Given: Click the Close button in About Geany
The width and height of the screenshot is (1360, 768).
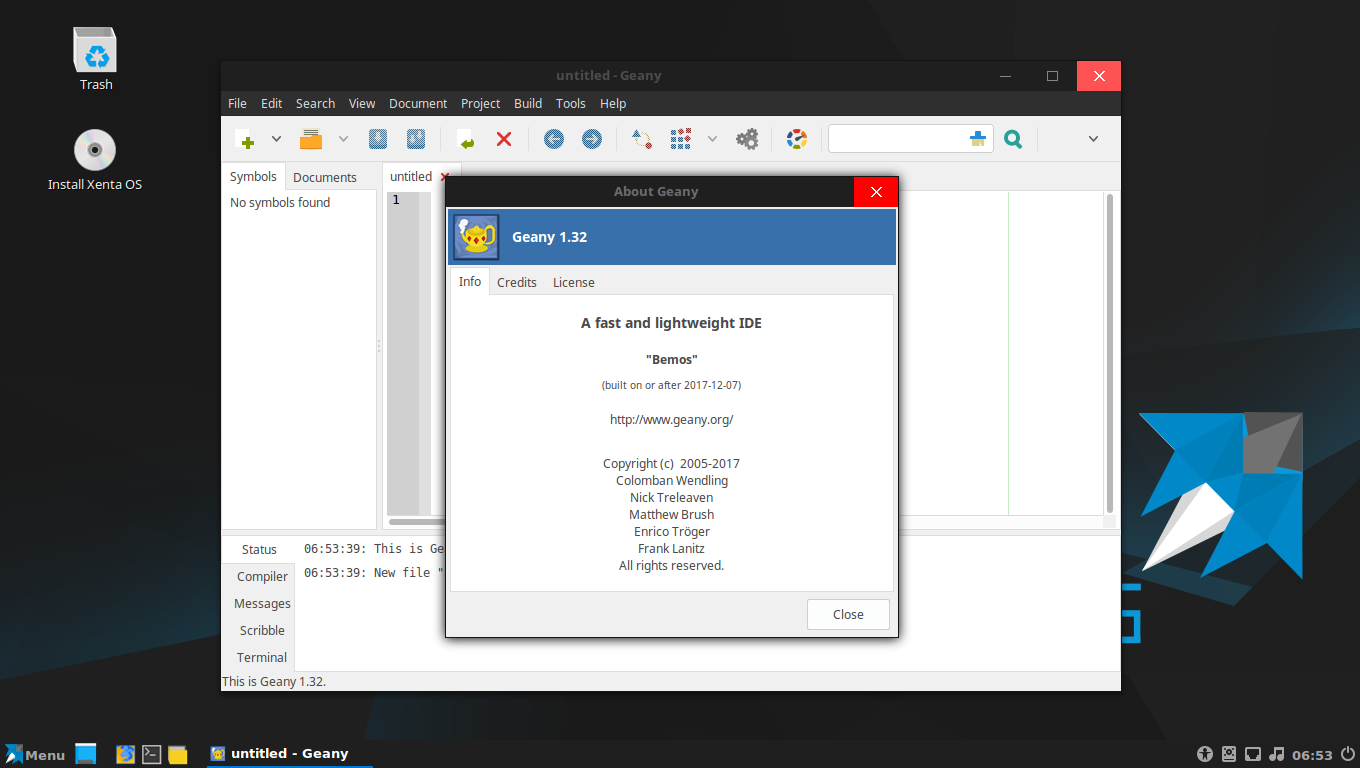Looking at the screenshot, I should point(848,614).
